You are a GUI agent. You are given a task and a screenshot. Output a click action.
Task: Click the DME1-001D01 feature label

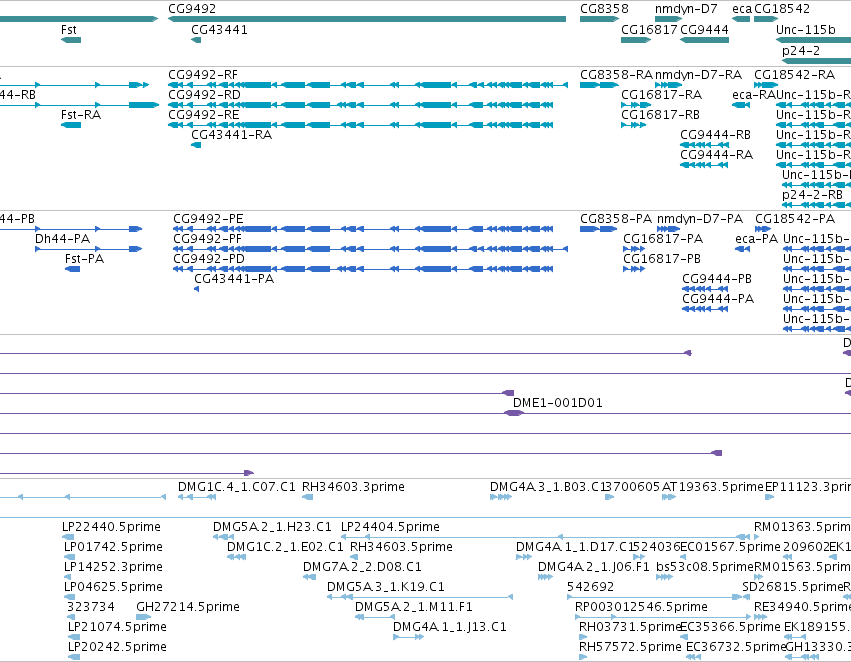[x=557, y=403]
